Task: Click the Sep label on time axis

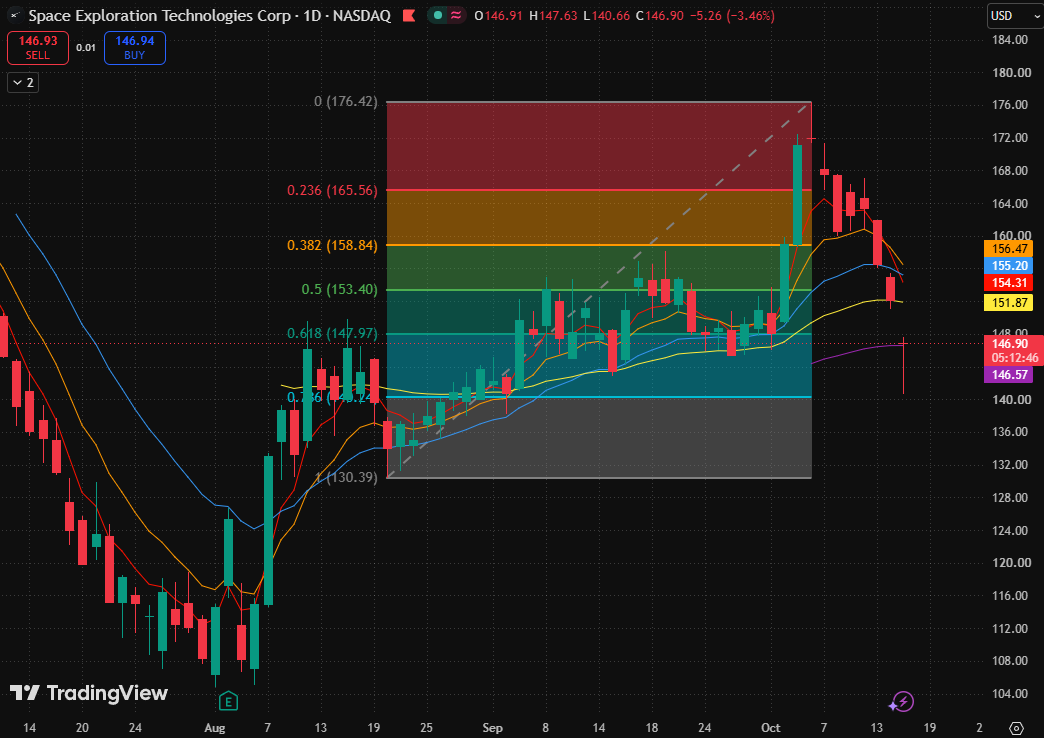Action: (492, 728)
